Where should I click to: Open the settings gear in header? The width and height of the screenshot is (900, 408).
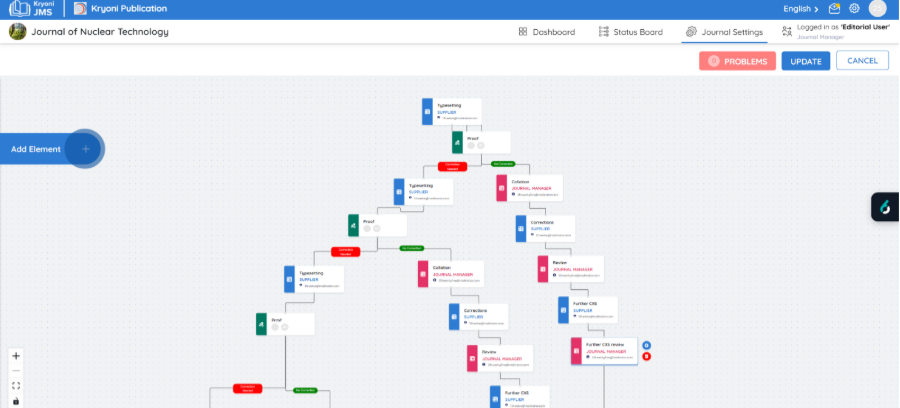point(854,9)
